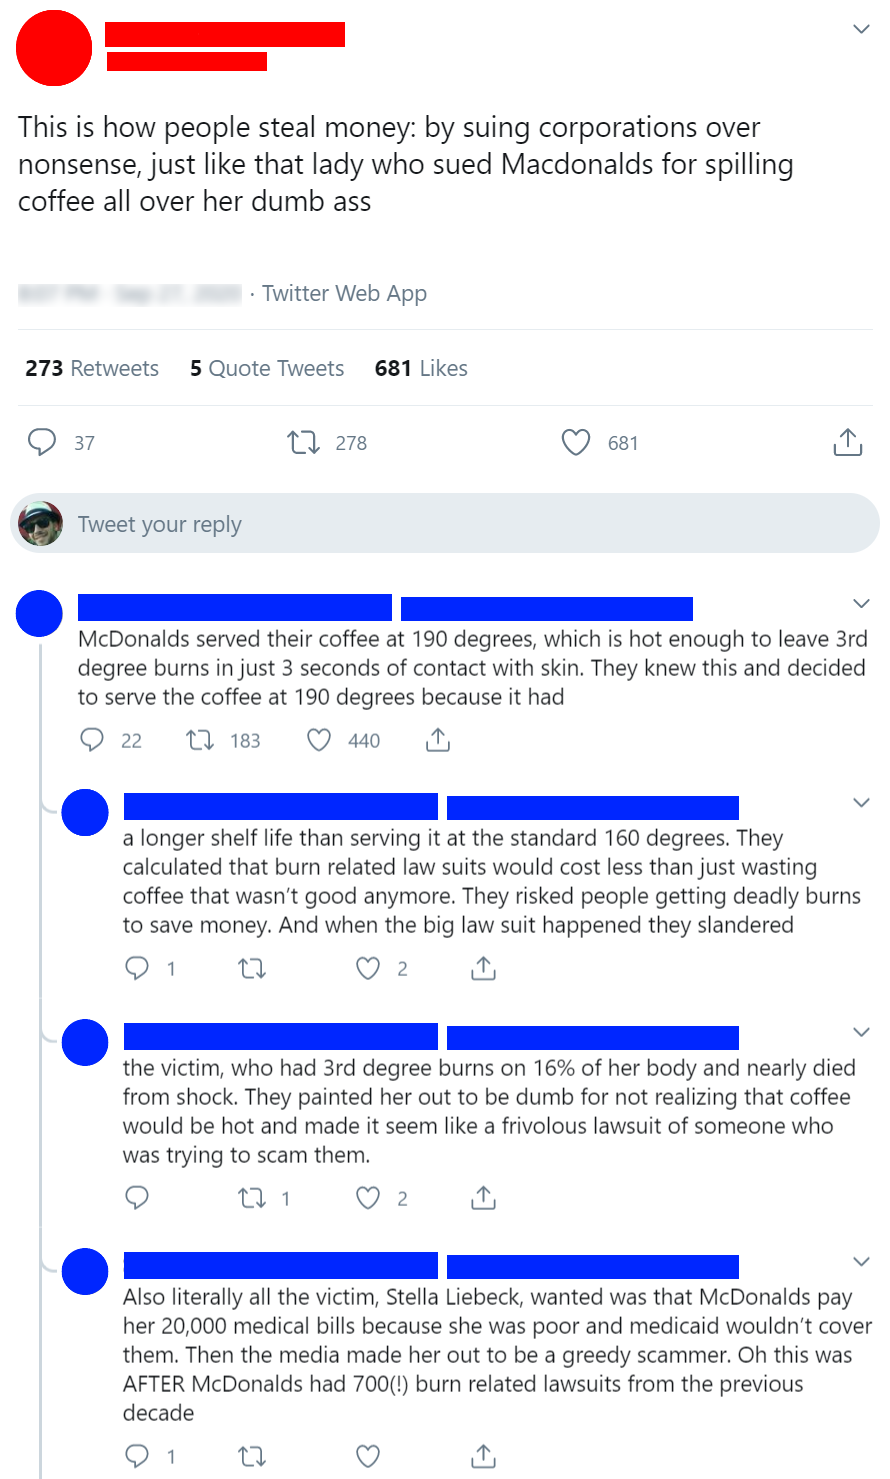Share the '190 degrees' reply
Image resolution: width=890 pixels, height=1479 pixels.
tap(438, 740)
